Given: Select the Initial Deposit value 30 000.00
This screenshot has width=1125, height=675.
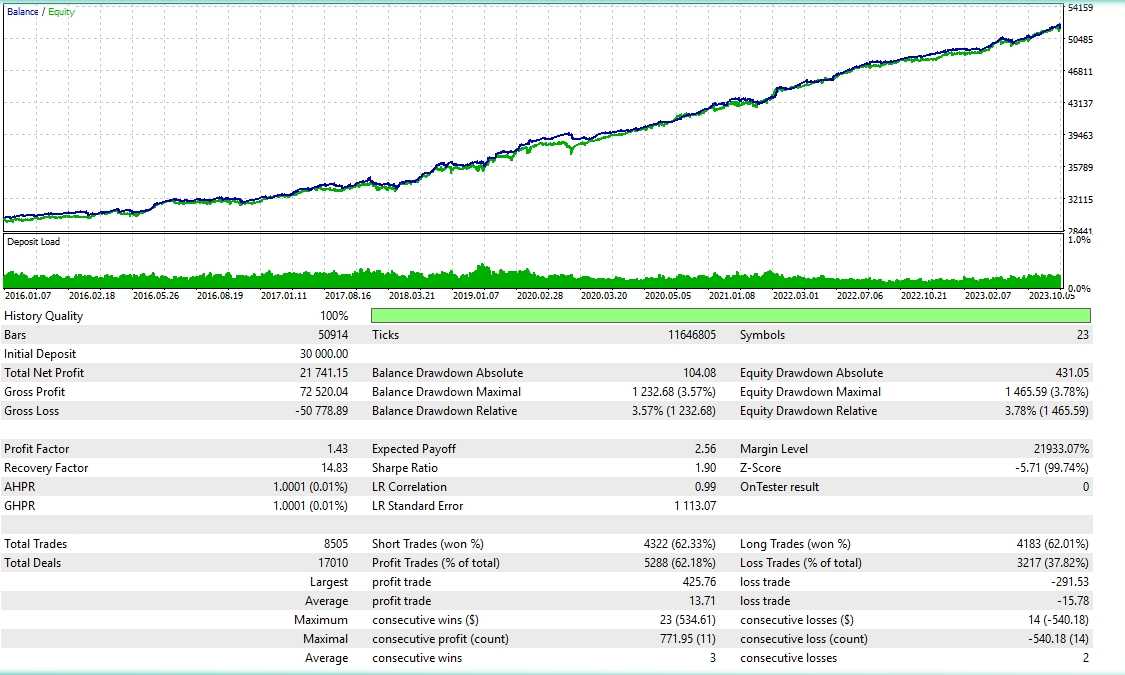Looking at the screenshot, I should (x=317, y=354).
